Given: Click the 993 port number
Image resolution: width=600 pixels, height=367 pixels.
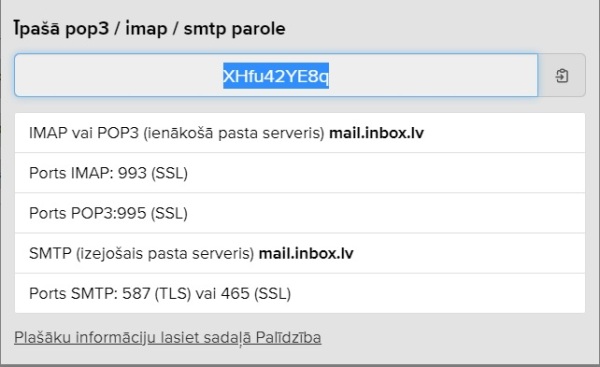Looking at the screenshot, I should 132,173.
